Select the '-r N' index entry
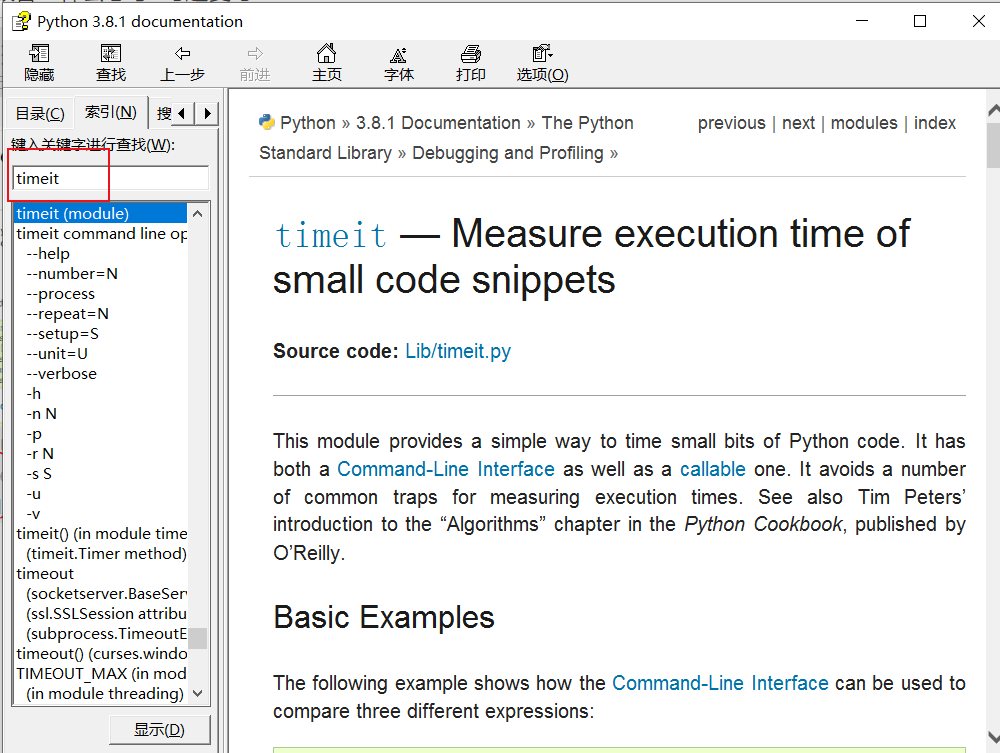Viewport: 1000px width, 753px height. [40, 453]
